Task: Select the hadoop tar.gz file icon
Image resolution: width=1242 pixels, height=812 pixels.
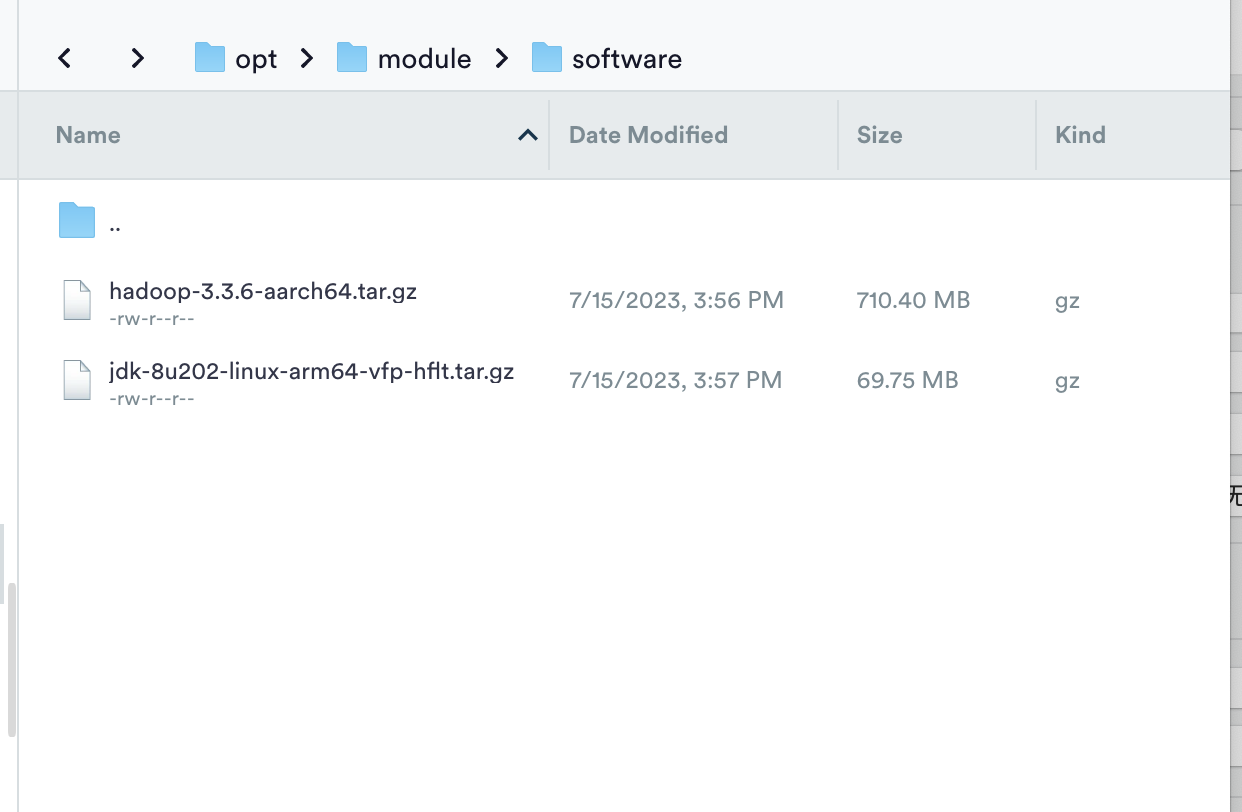Action: pos(77,300)
